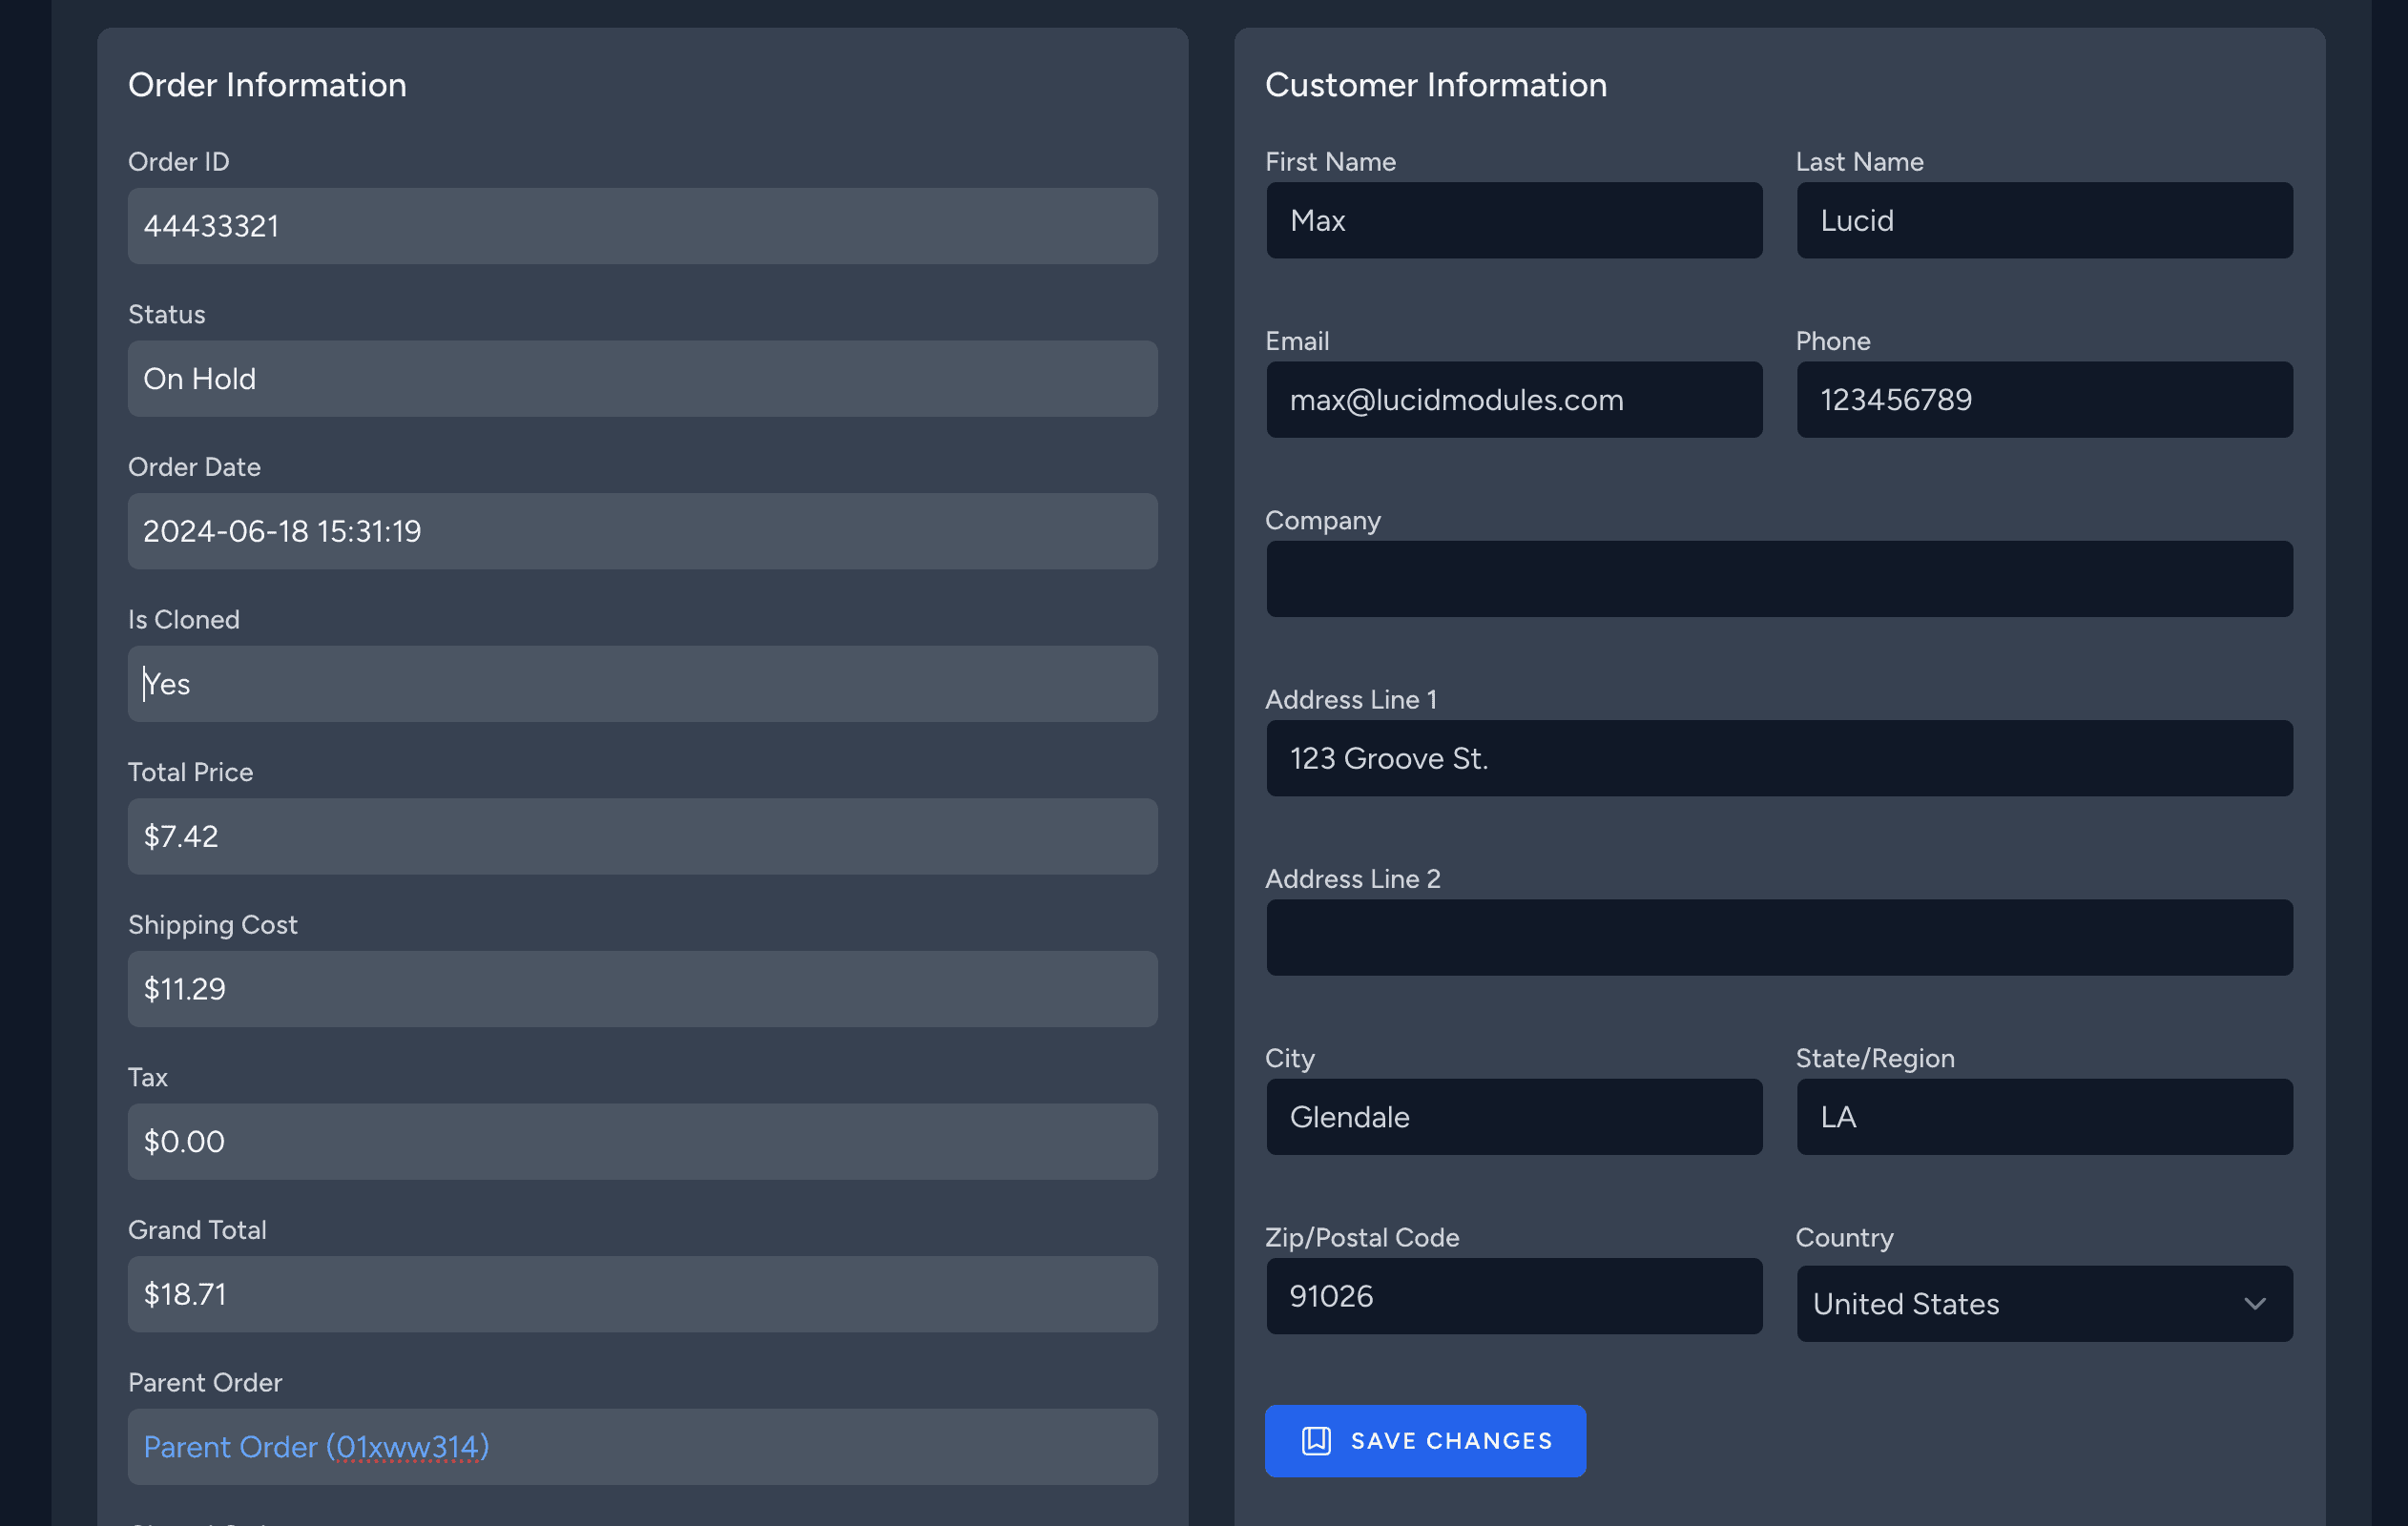This screenshot has height=1526, width=2408.
Task: Click the Order ID field 44433321
Action: [x=642, y=227]
